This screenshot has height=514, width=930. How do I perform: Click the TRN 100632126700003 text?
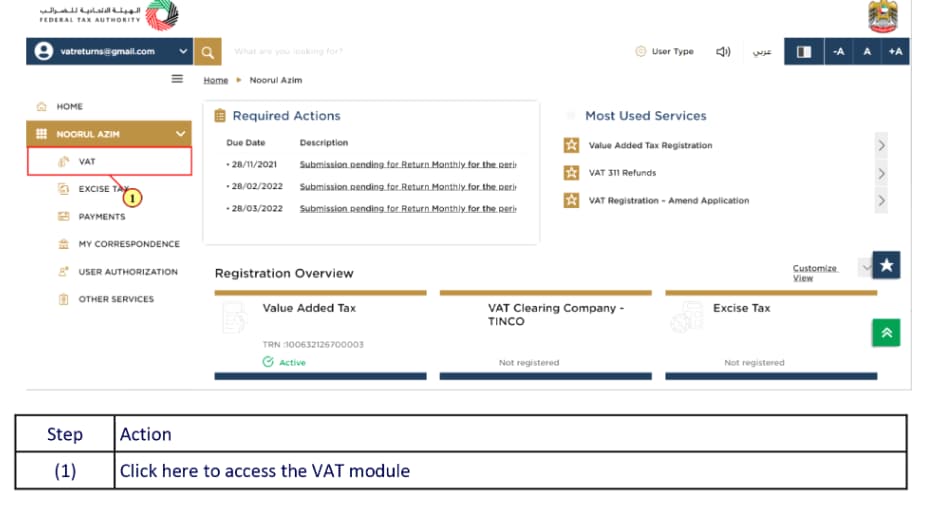click(313, 344)
